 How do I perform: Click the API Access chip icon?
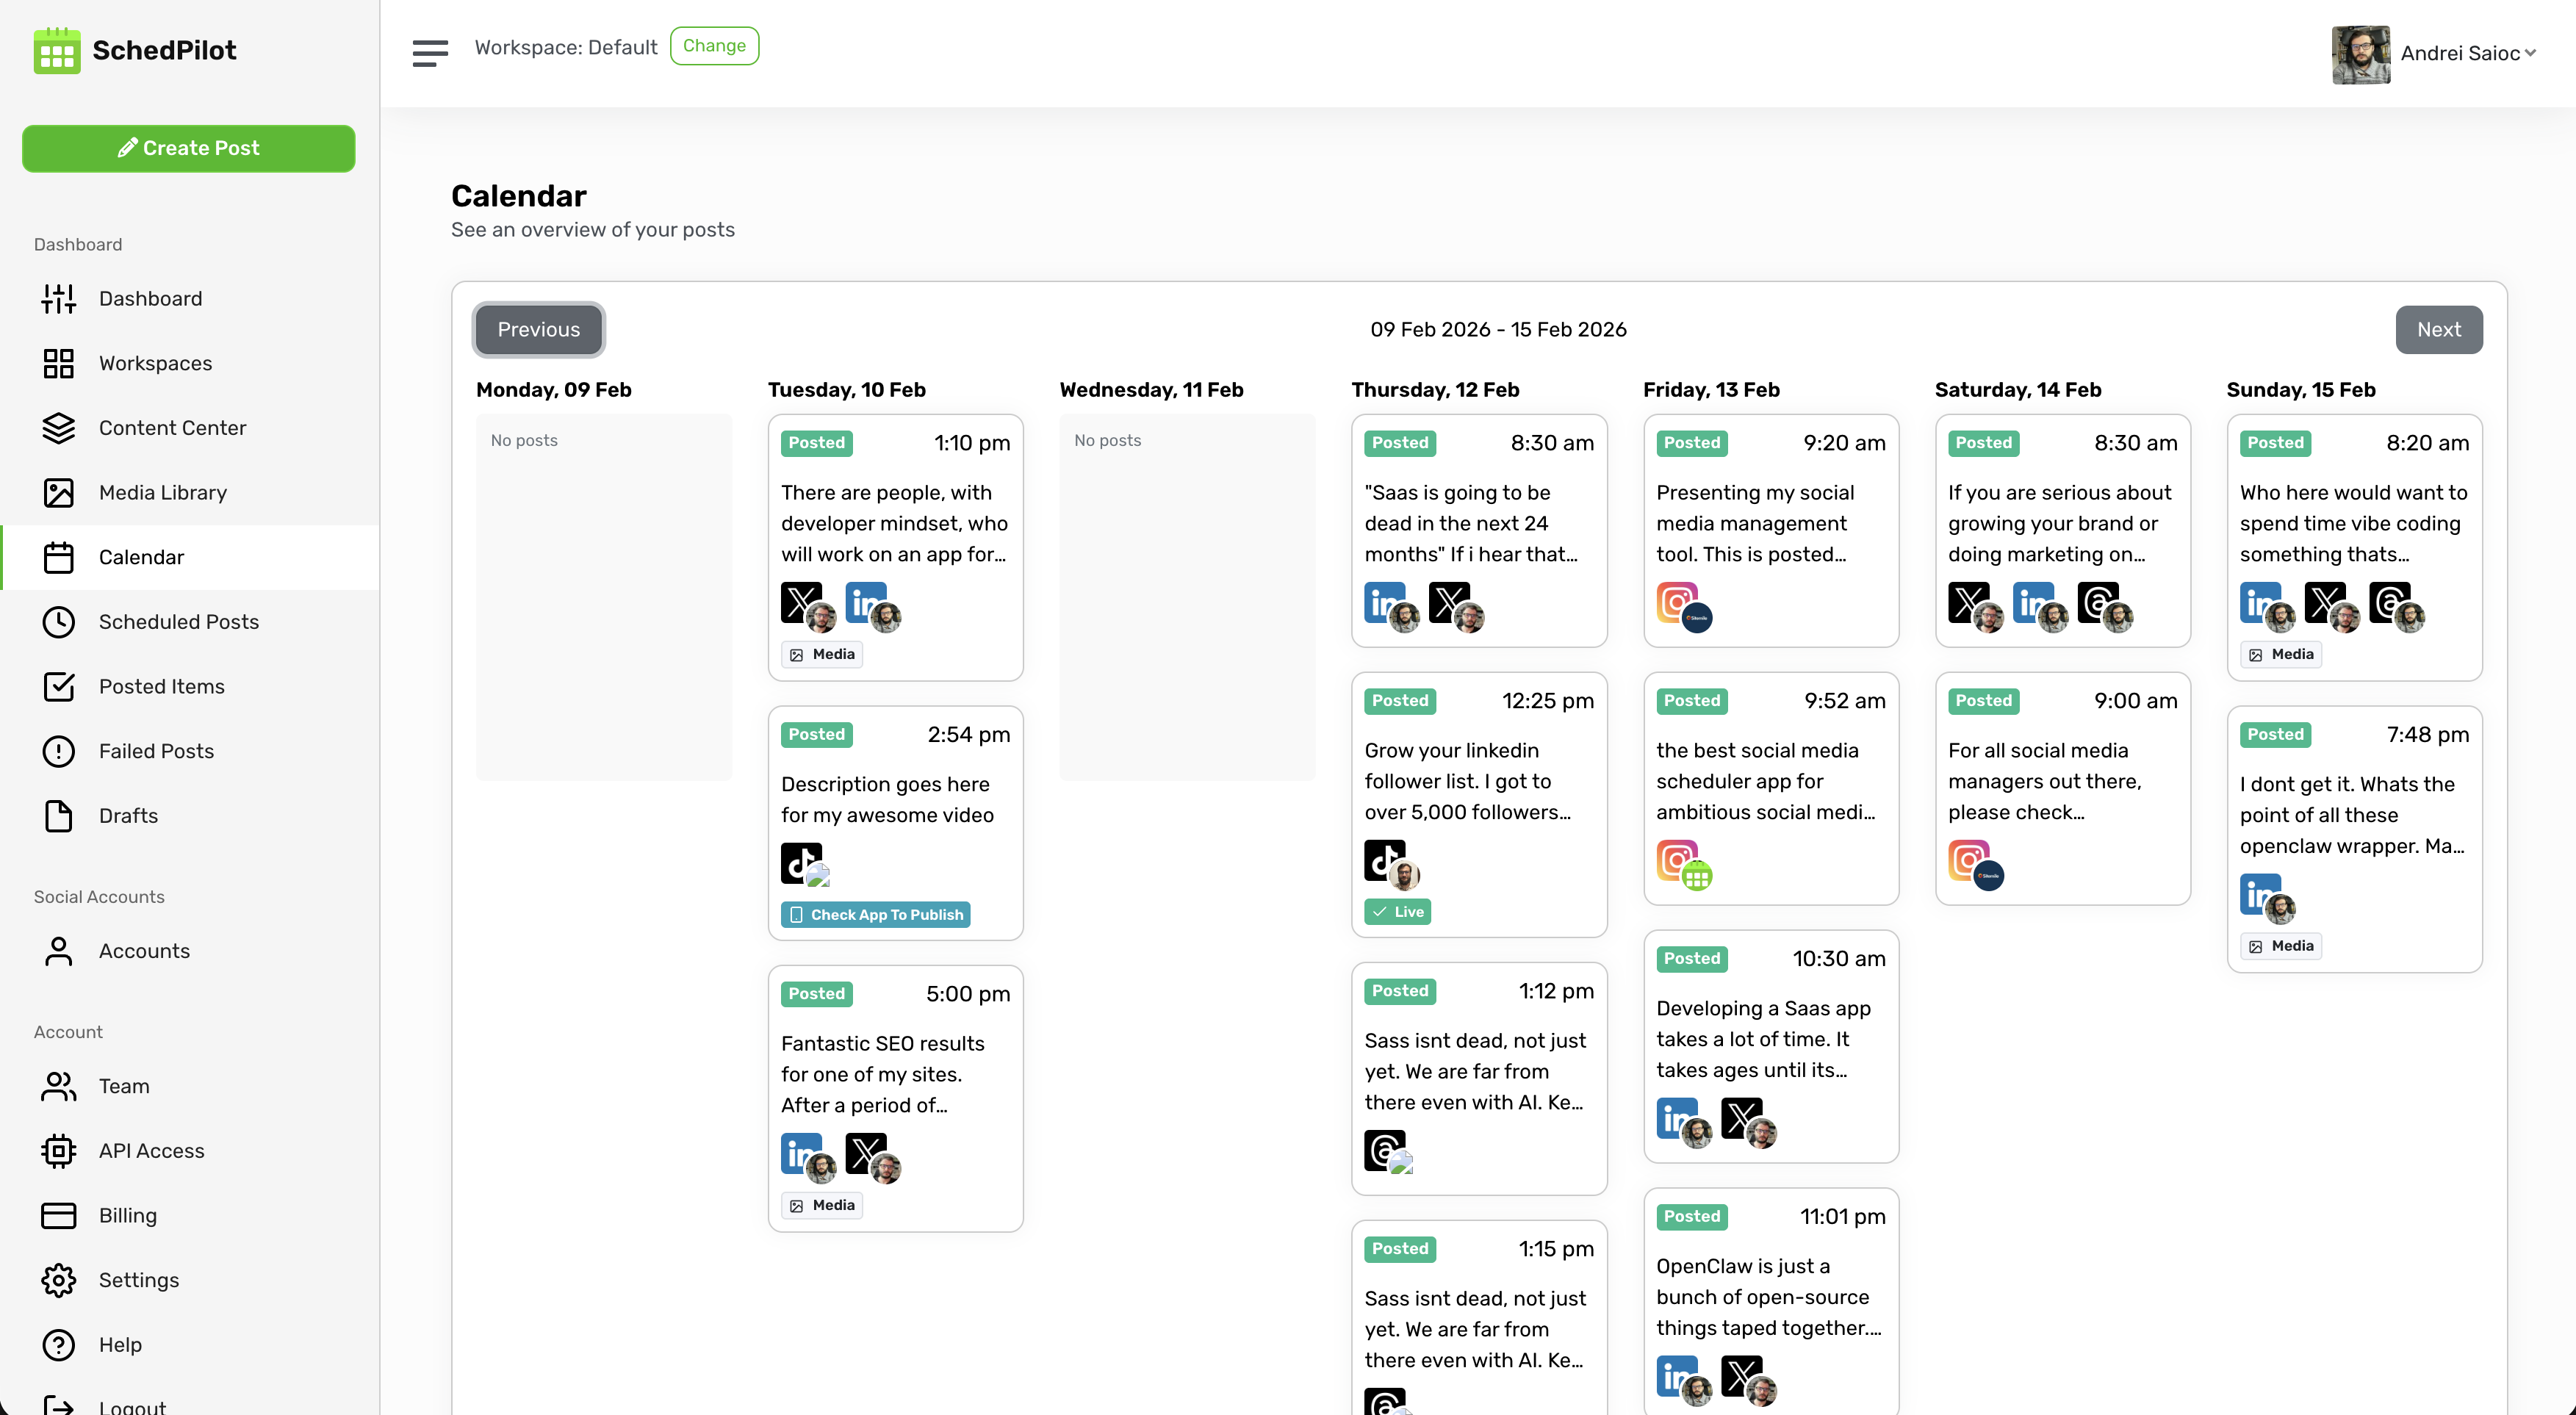click(x=59, y=1150)
